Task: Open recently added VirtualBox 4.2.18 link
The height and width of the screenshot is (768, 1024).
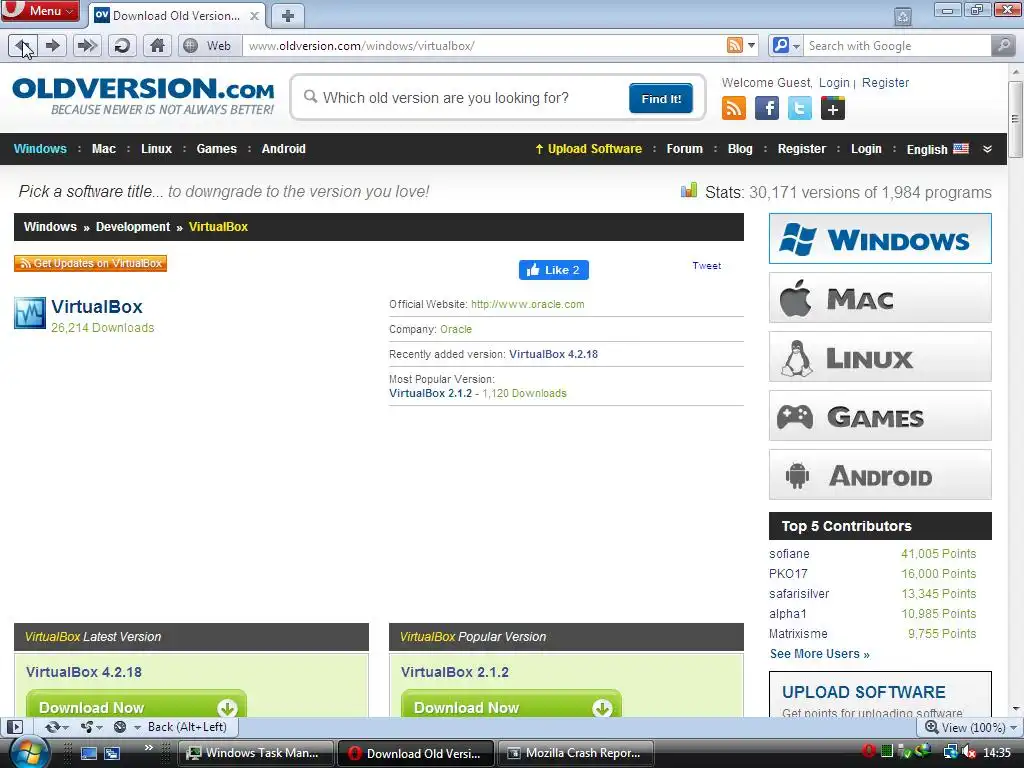Action: click(553, 354)
